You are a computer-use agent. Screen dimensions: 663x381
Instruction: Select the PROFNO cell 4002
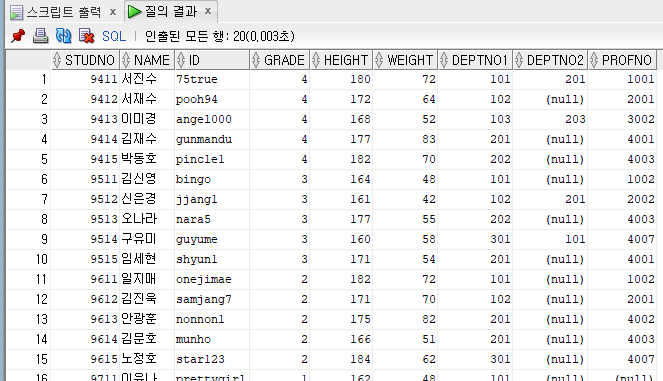[622, 319]
